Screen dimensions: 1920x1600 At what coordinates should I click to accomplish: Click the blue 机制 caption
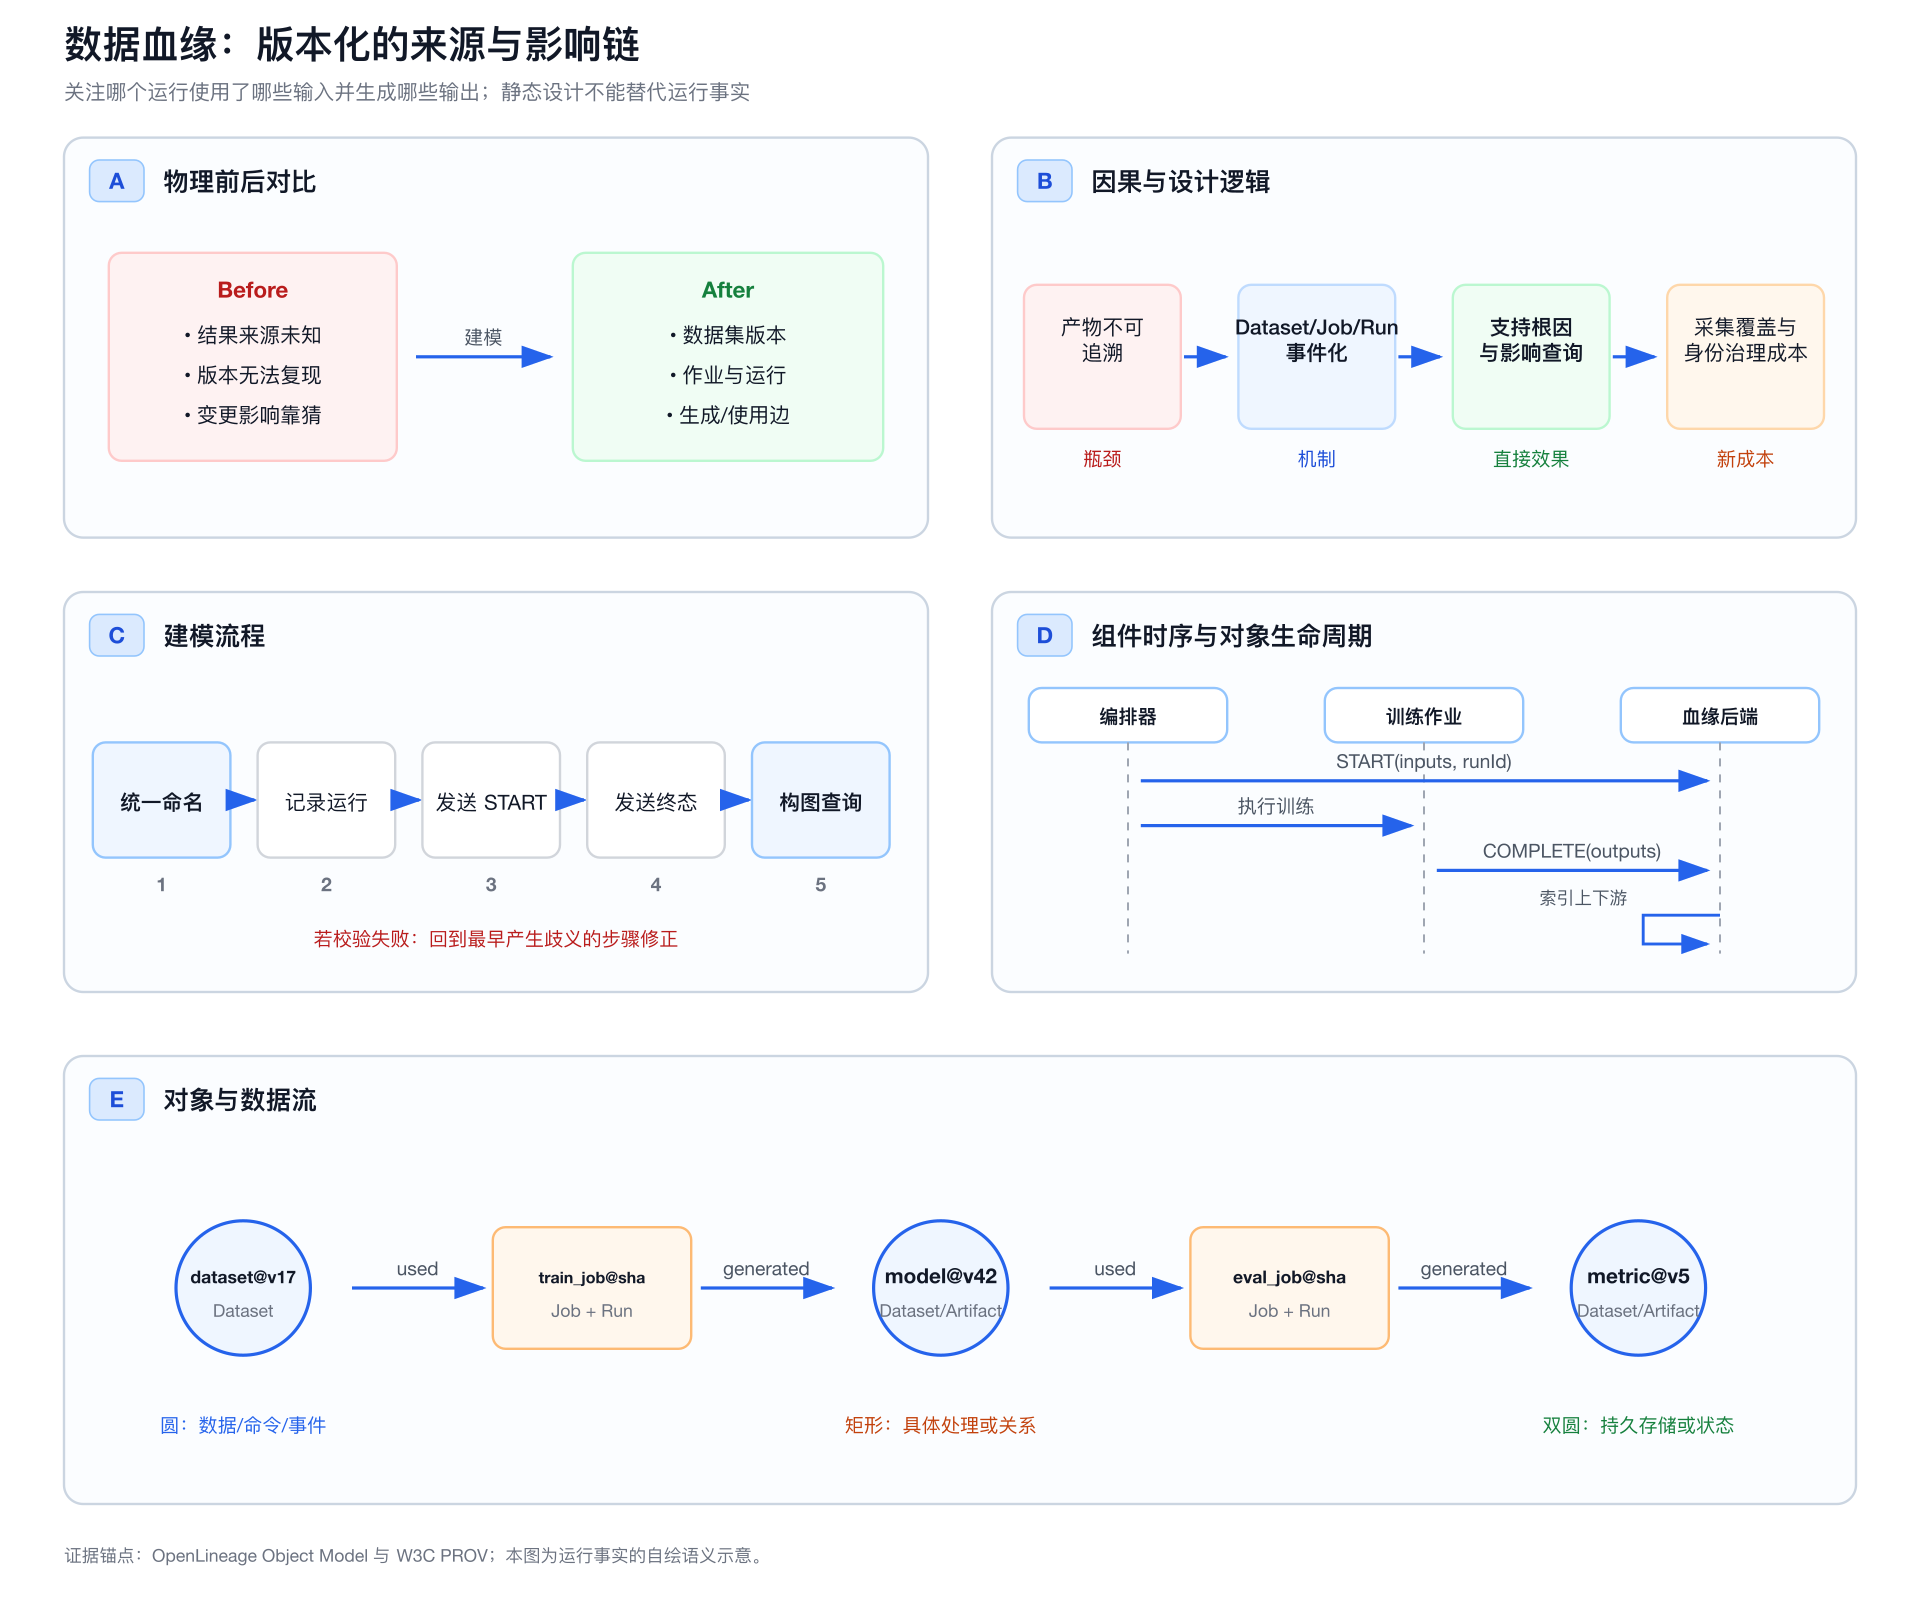tap(1317, 459)
